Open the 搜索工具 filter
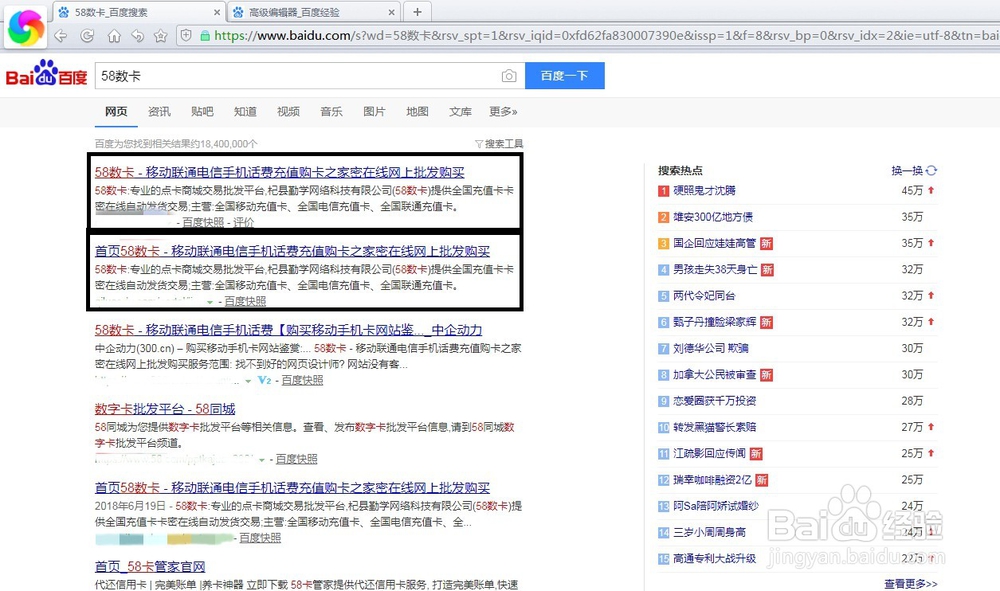1000x591 pixels. tap(499, 144)
